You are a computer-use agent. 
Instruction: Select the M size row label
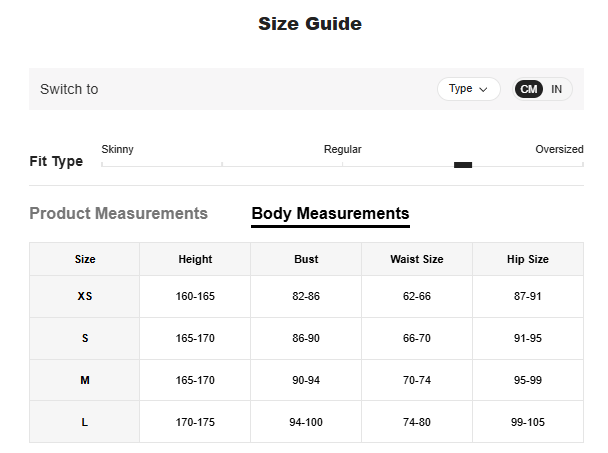(x=85, y=381)
